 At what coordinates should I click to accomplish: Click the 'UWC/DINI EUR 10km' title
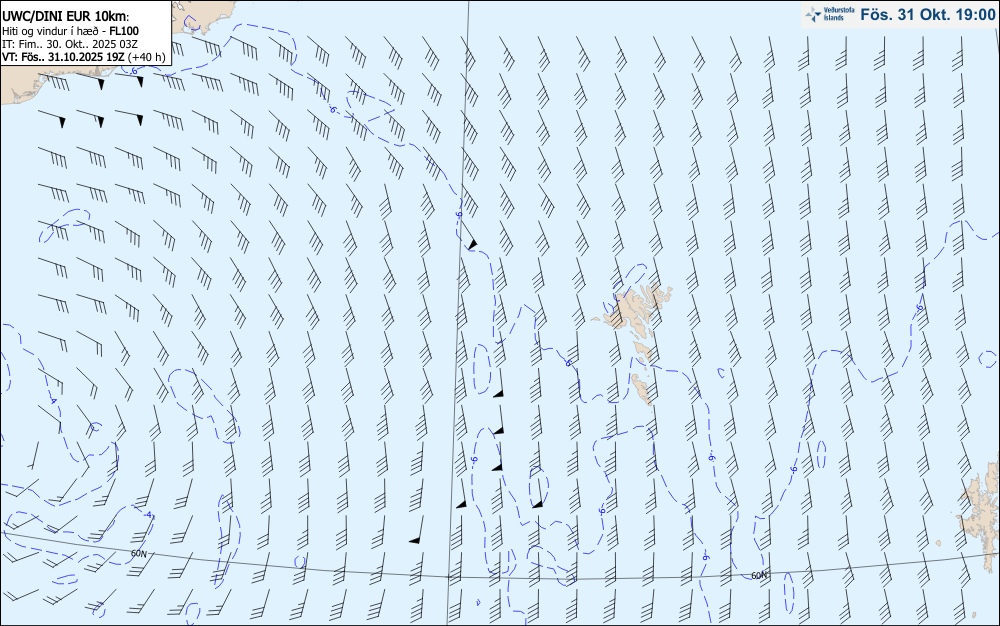pyautogui.click(x=65, y=17)
